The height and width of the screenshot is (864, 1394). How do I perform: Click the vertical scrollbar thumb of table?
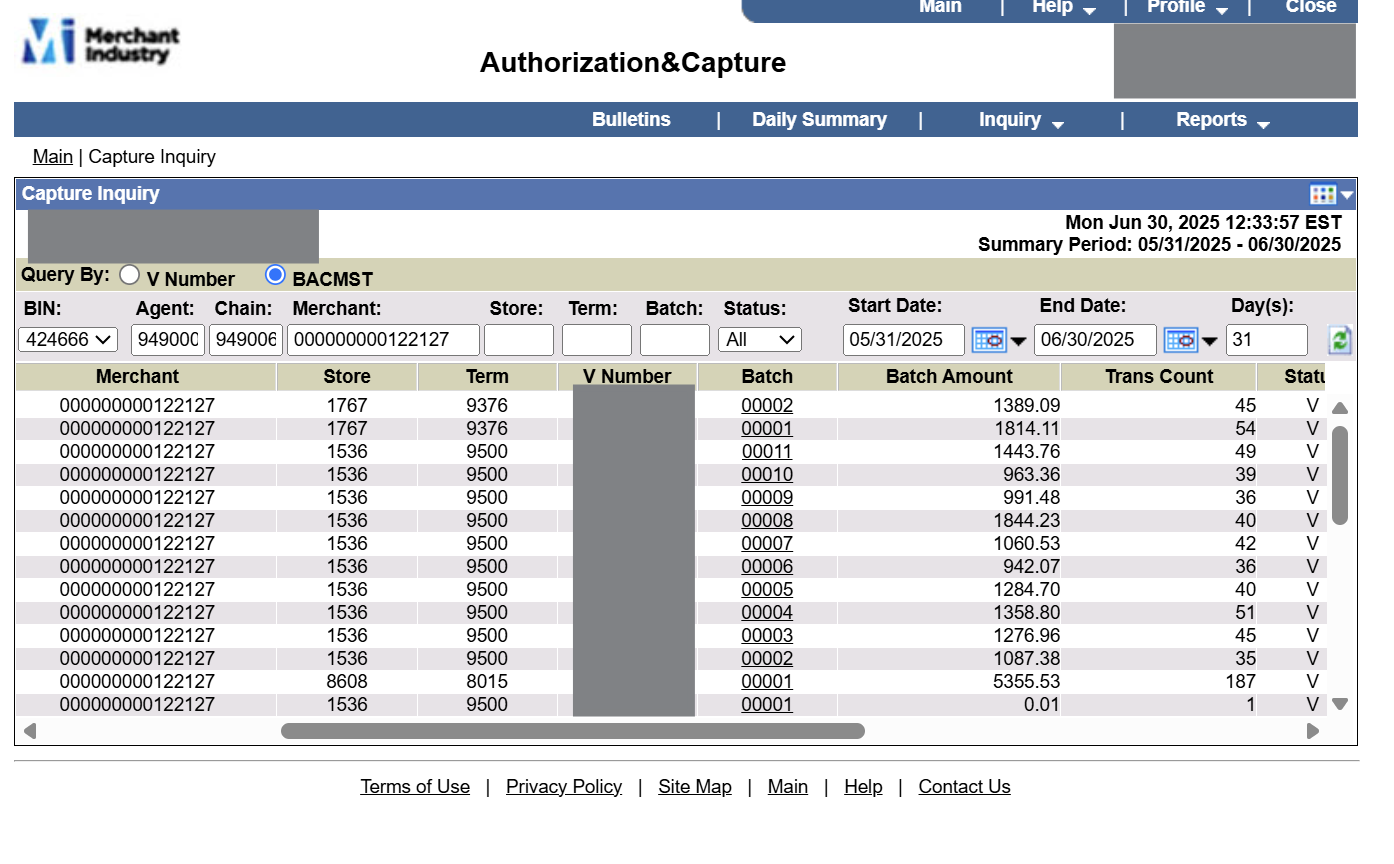pyautogui.click(x=1340, y=475)
